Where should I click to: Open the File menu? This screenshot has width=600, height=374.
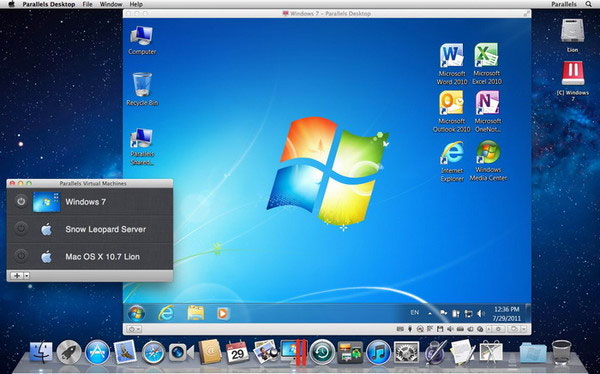pos(87,4)
